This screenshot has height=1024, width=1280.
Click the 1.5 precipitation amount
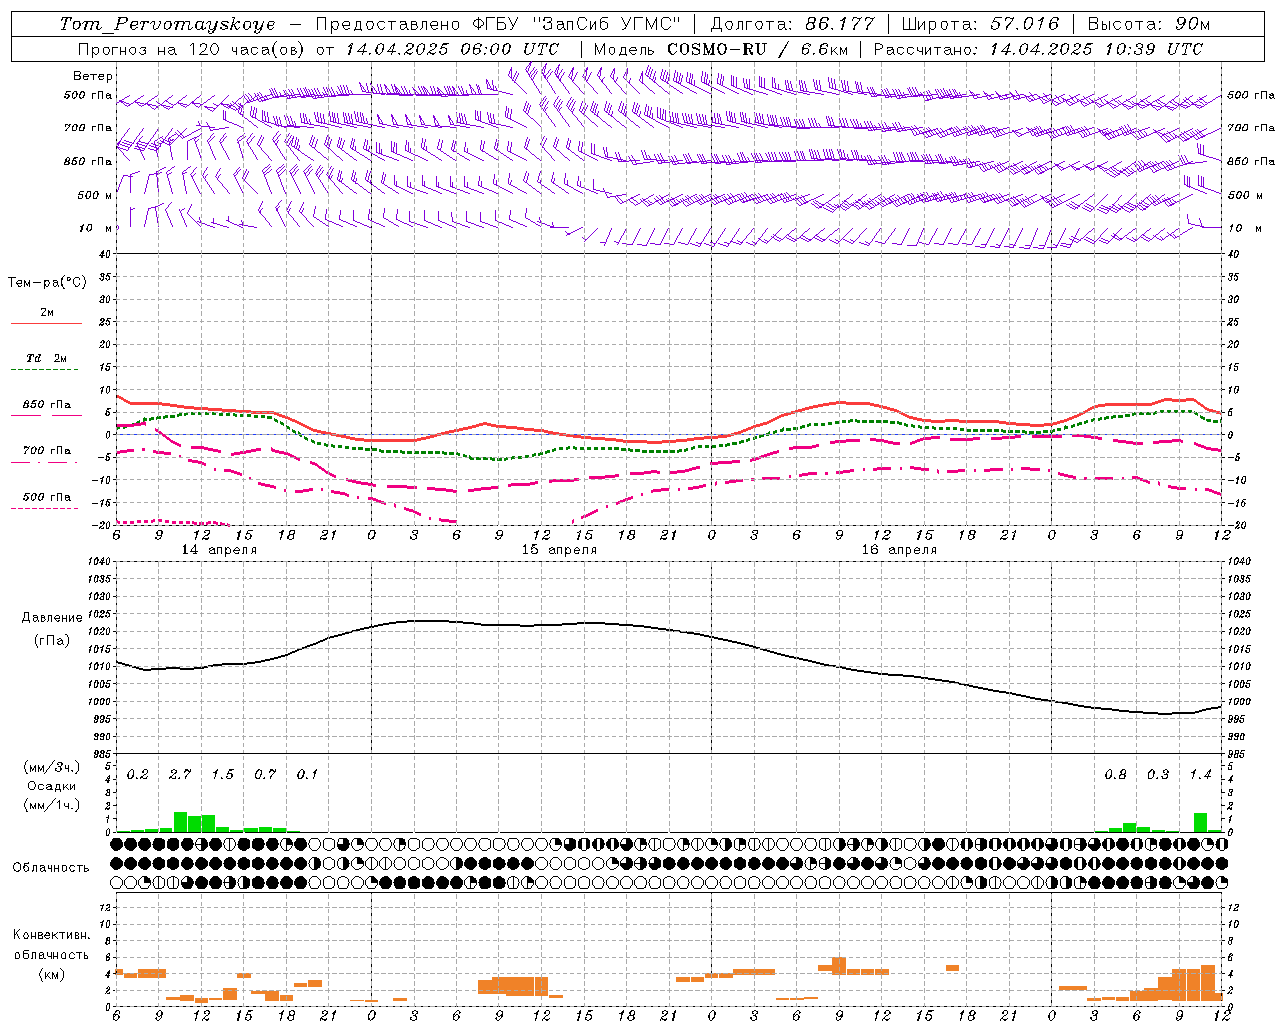(x=223, y=775)
